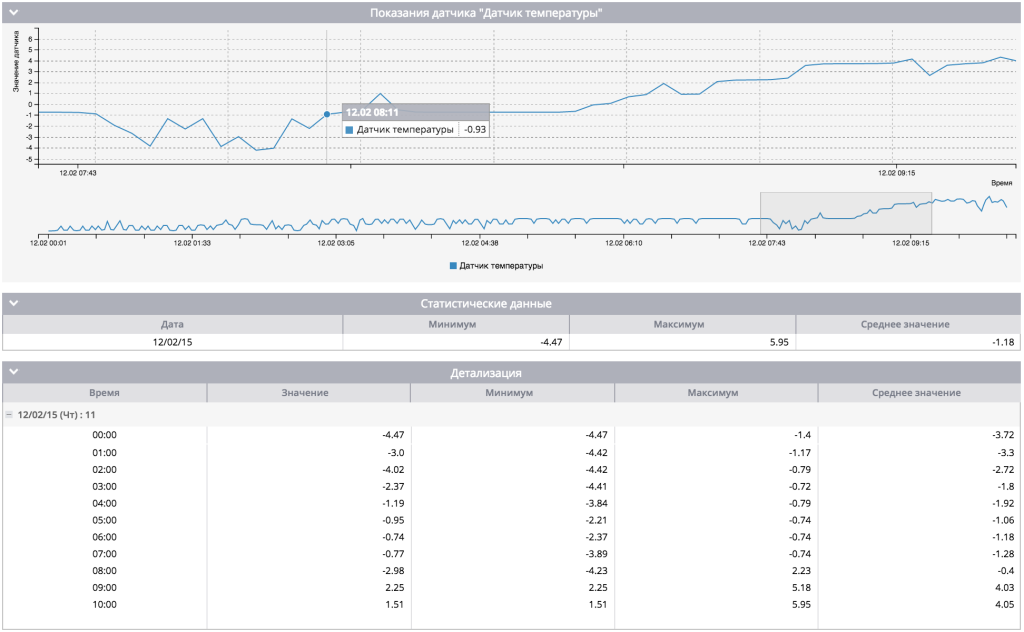Select the 00:00 row in details table
This screenshot has height=632, width=1024.
point(104,435)
